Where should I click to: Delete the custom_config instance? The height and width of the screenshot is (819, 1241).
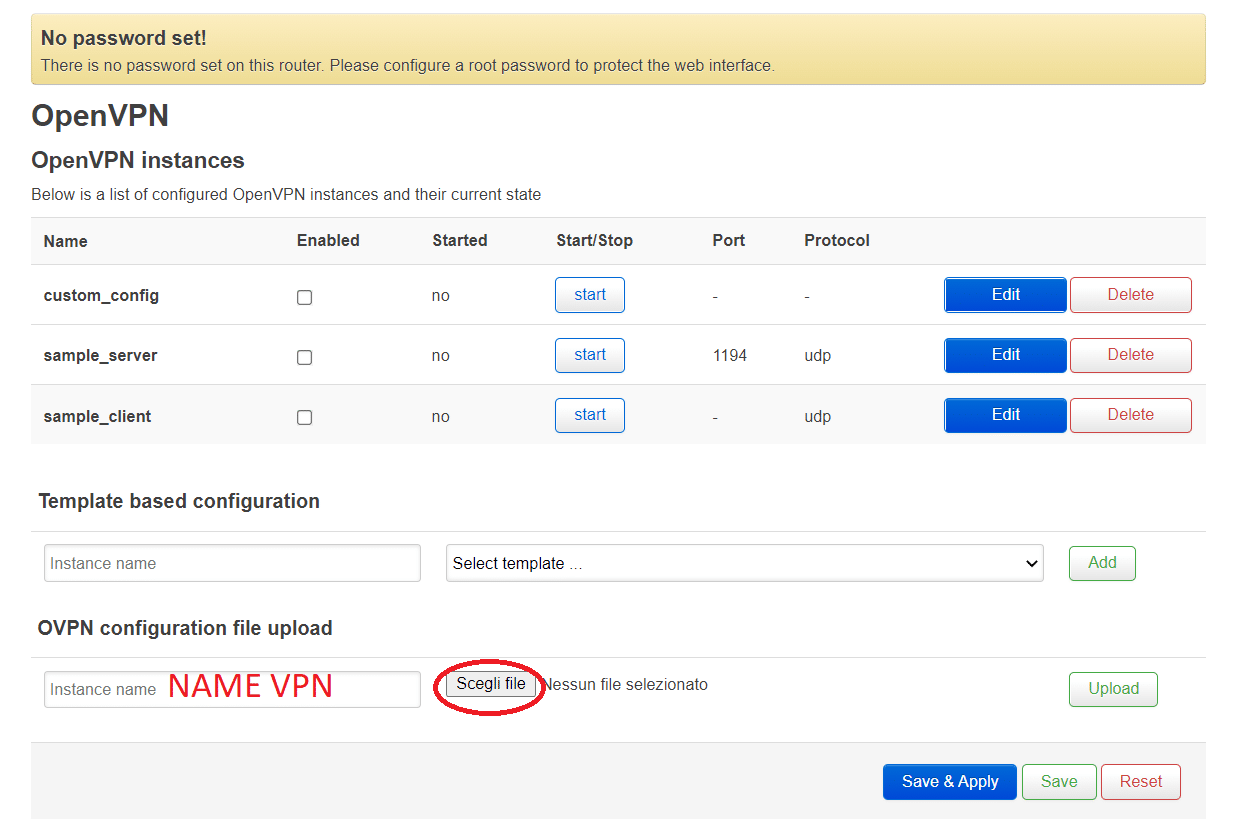(x=1130, y=295)
